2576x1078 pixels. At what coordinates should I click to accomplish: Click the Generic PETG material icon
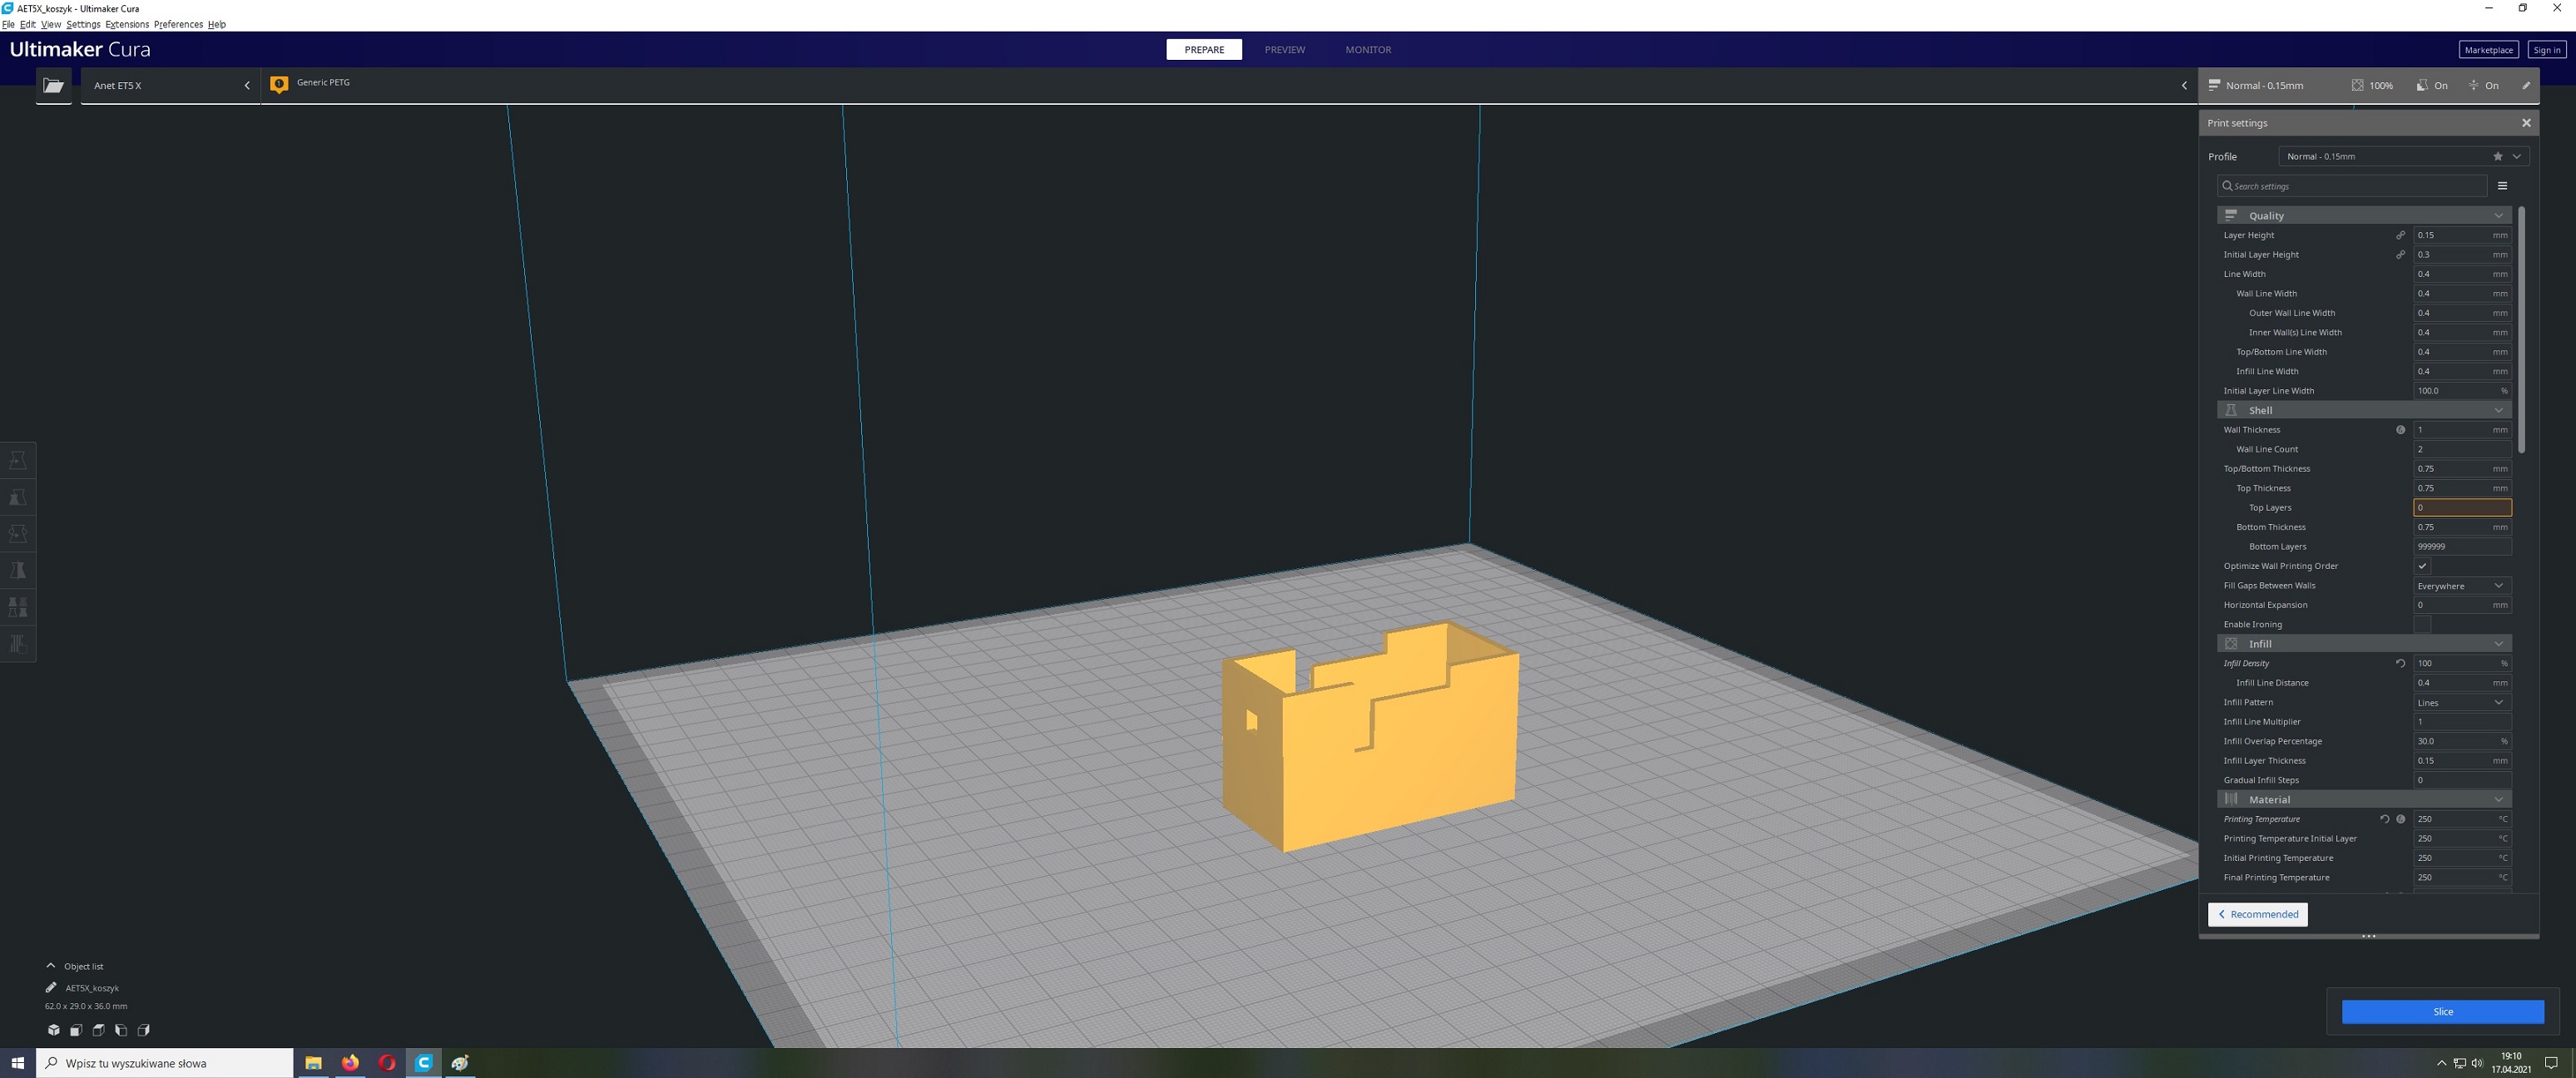click(279, 85)
